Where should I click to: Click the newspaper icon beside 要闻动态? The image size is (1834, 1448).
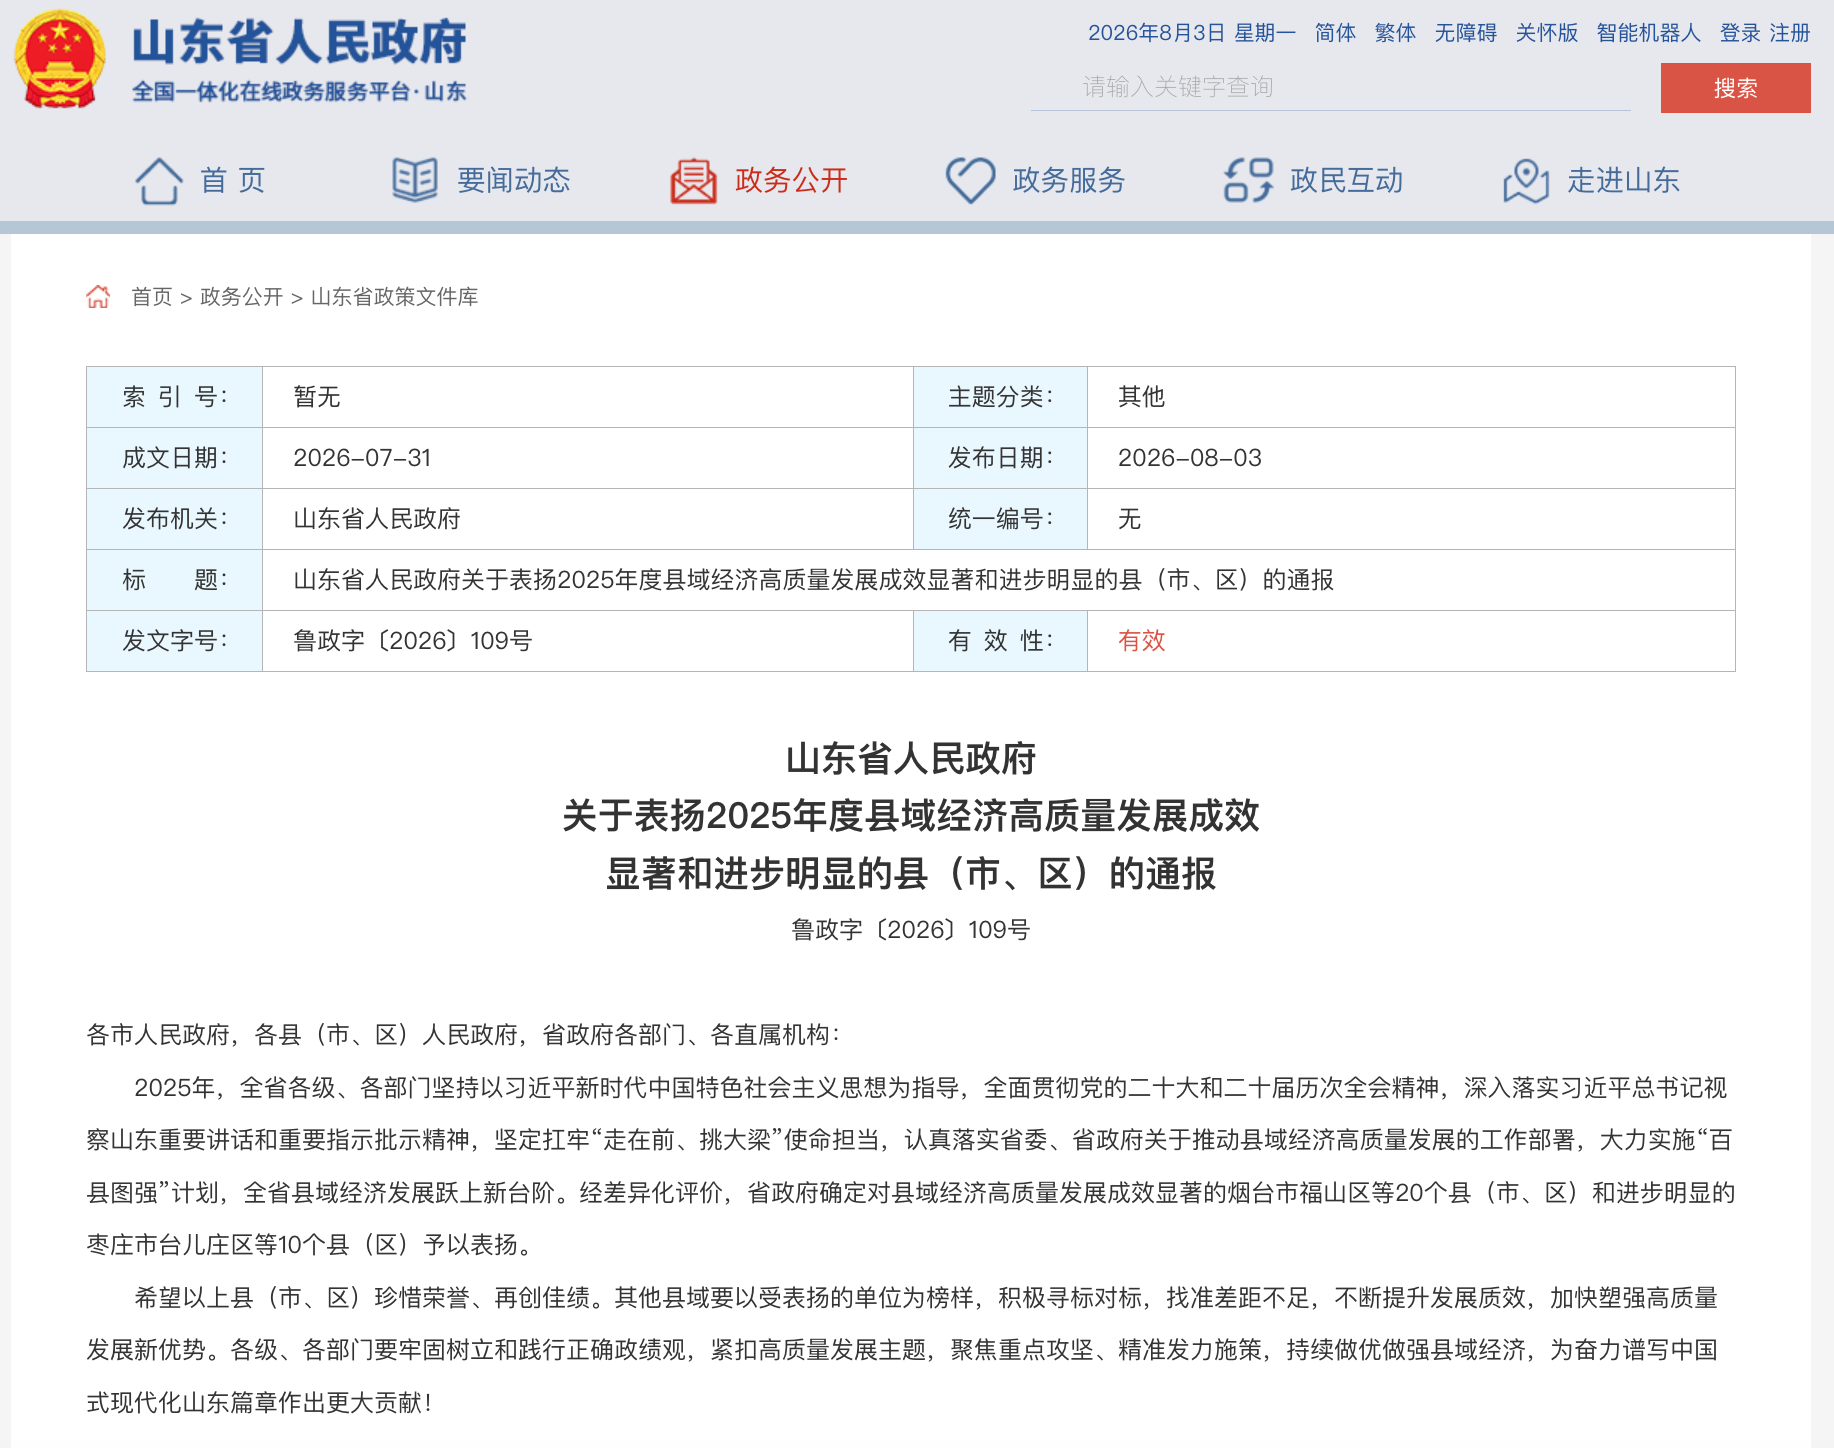pyautogui.click(x=415, y=180)
